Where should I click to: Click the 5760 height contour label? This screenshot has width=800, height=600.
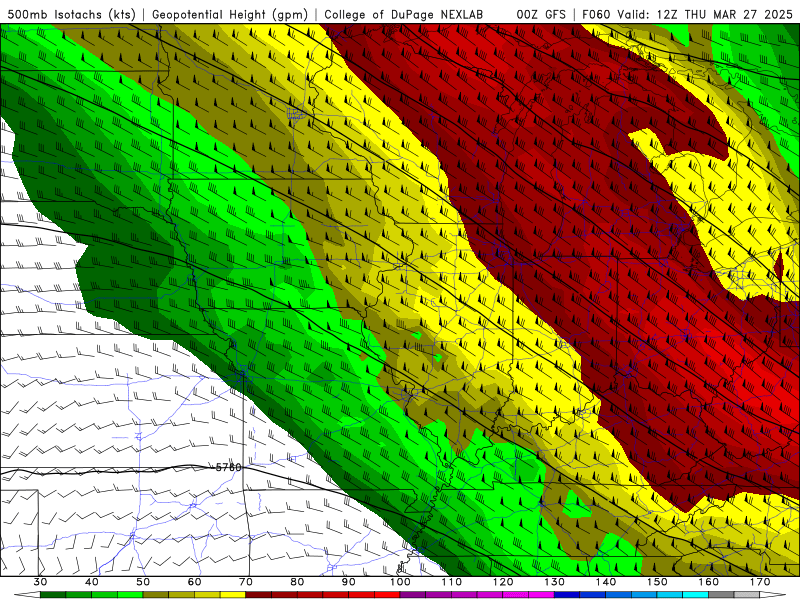228,467
